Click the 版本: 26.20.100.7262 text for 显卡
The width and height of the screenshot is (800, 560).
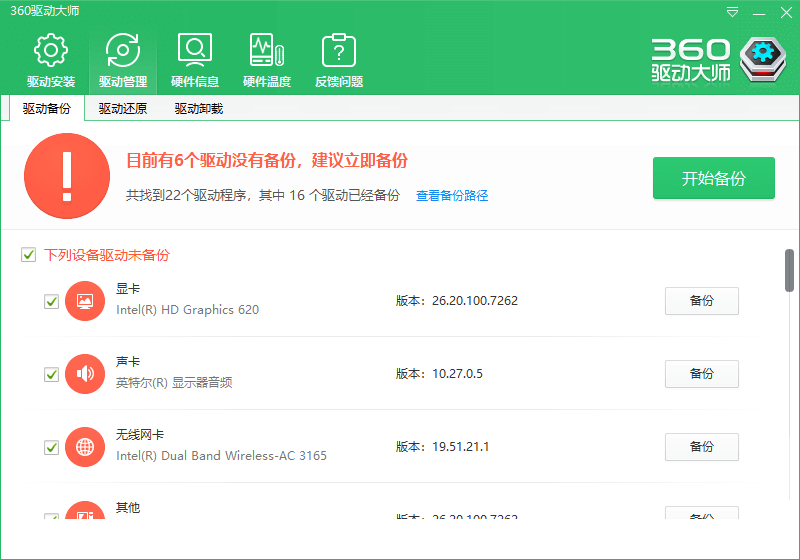pos(457,301)
